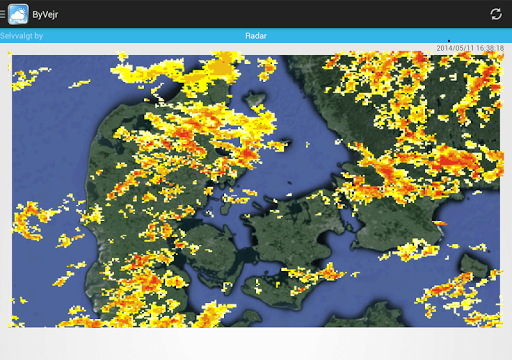The width and height of the screenshot is (512, 360).
Task: Click the ByVejr title text
Action: tap(45, 15)
